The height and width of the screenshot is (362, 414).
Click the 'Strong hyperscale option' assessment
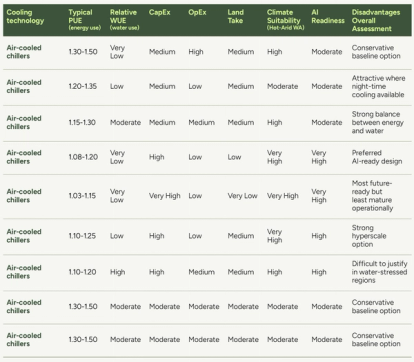[369, 236]
